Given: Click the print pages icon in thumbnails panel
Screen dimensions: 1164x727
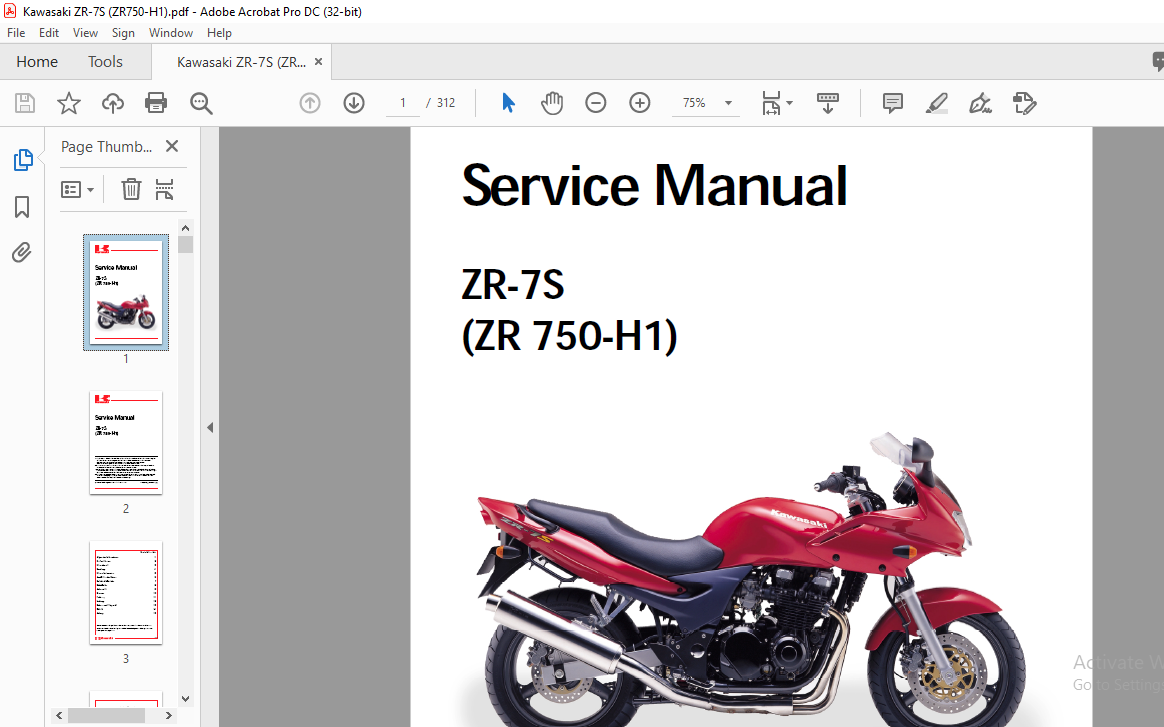Looking at the screenshot, I should click(164, 189).
